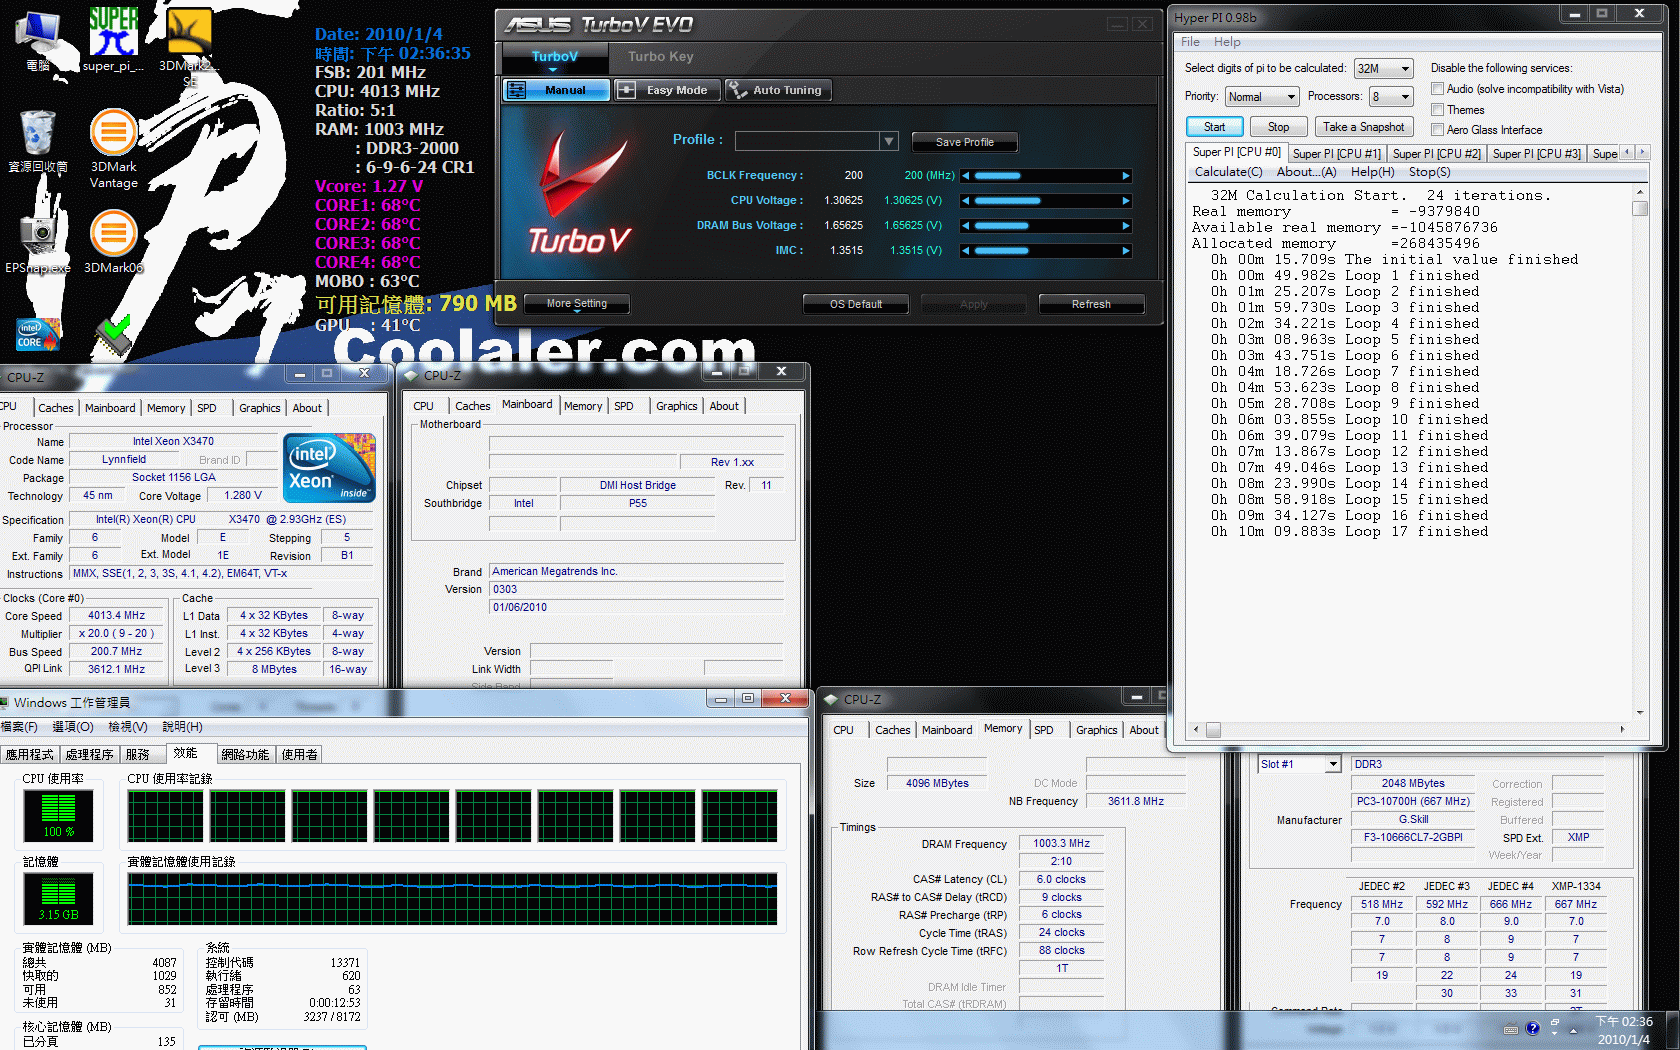Click the Start button in Hyper PI

[1214, 127]
